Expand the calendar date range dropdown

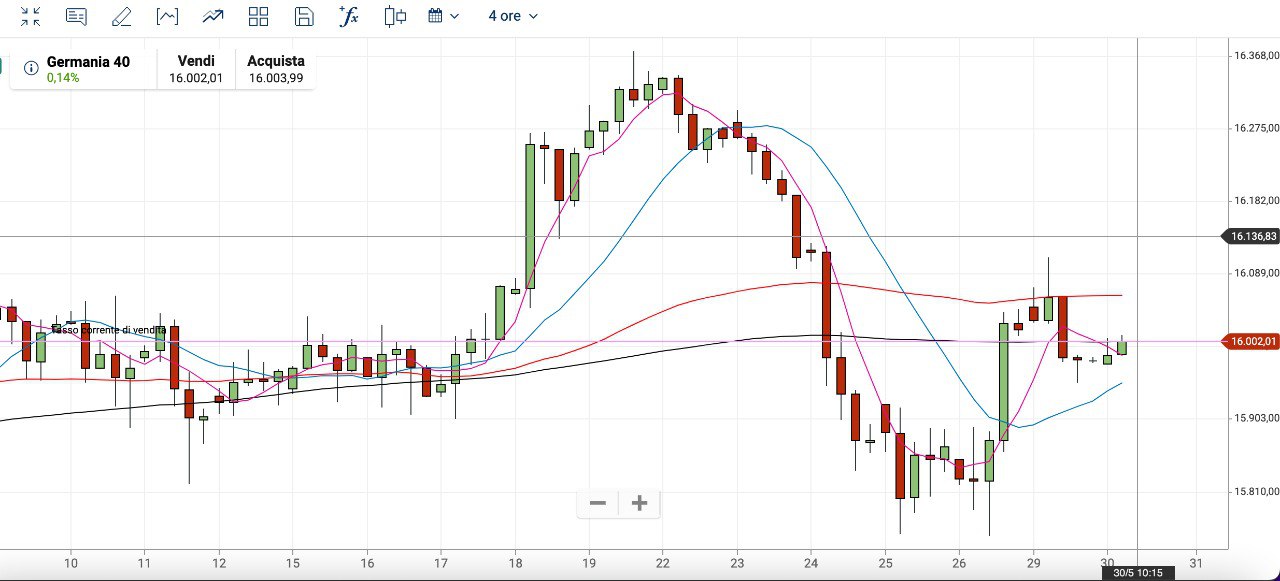[443, 16]
